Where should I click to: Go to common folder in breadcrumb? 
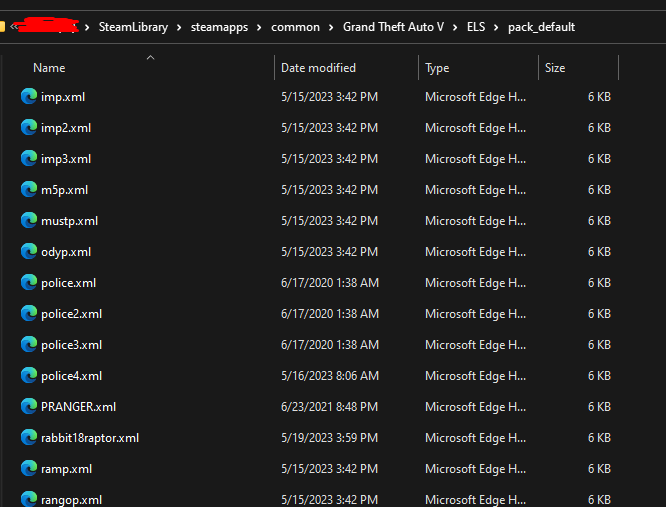coord(295,27)
